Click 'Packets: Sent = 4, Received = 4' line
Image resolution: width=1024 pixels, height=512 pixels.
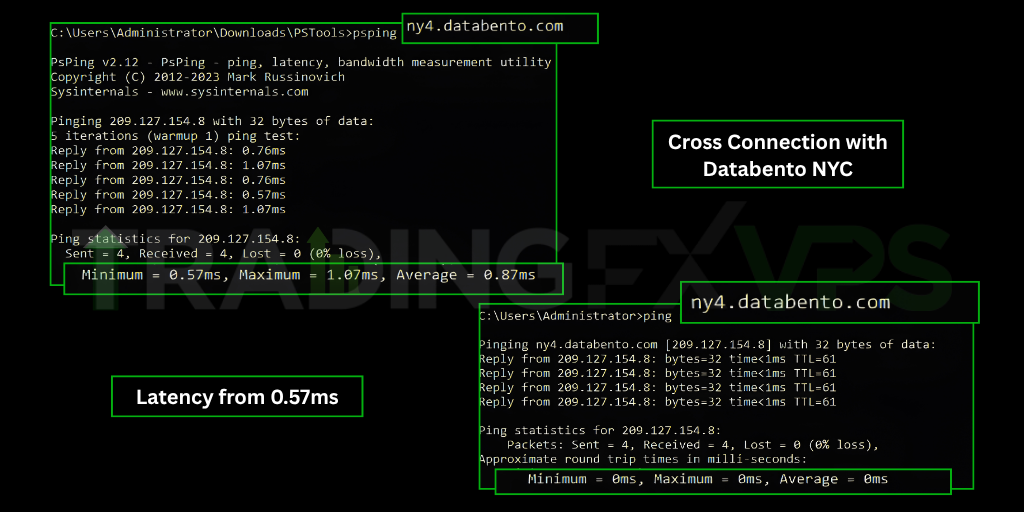pyautogui.click(x=692, y=445)
